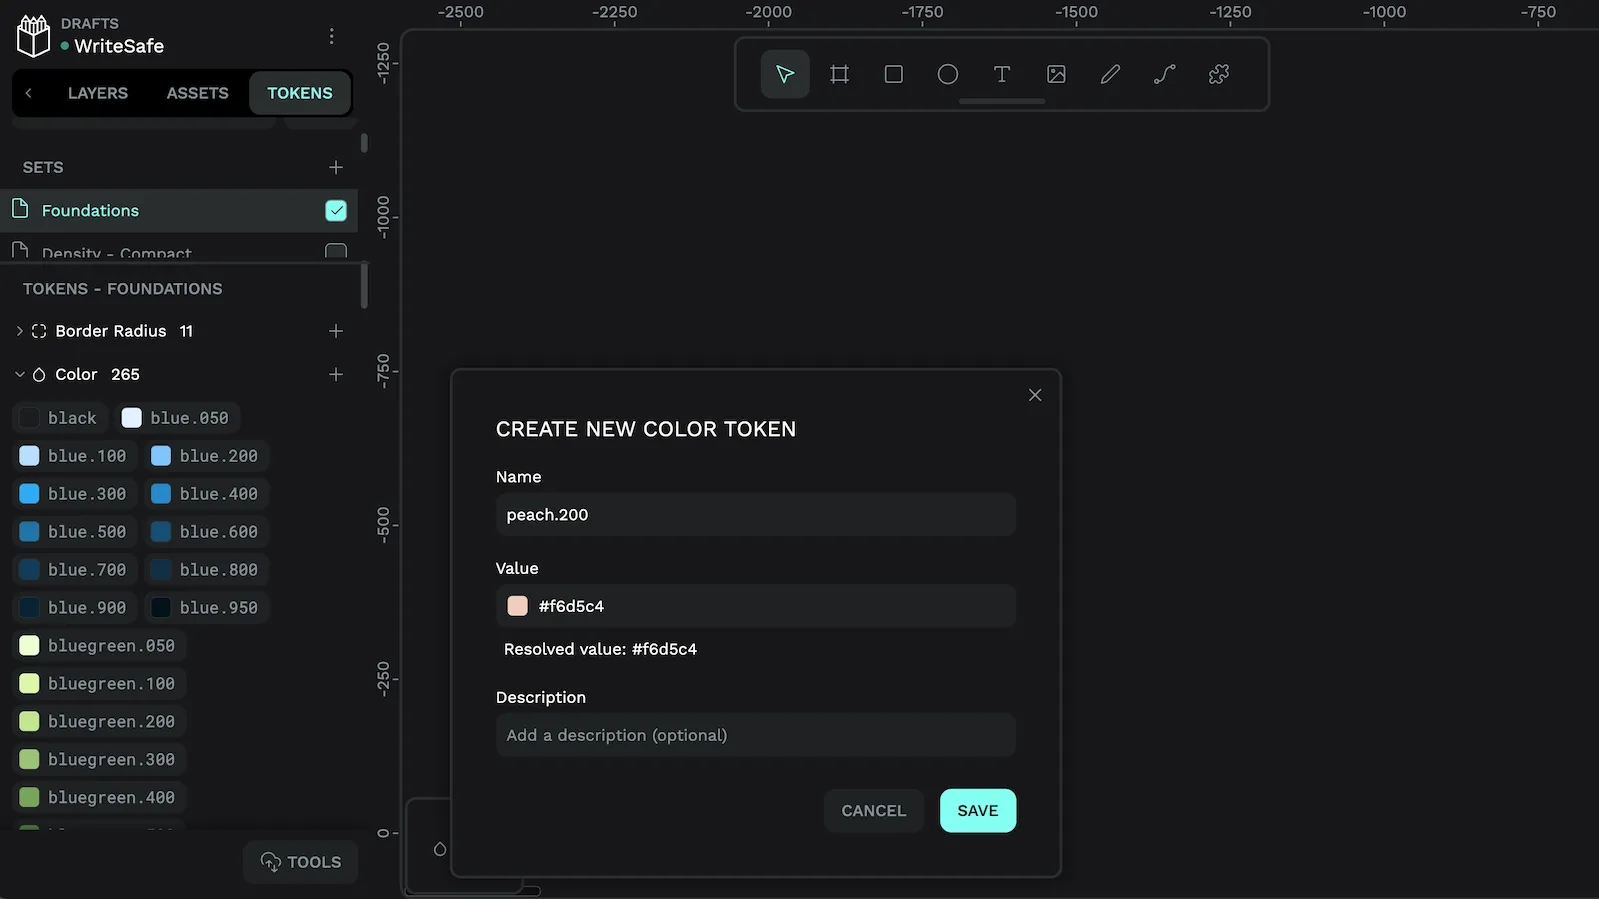The height and width of the screenshot is (899, 1599).
Task: Click the Penpot logo icon
Action: pyautogui.click(x=33, y=36)
